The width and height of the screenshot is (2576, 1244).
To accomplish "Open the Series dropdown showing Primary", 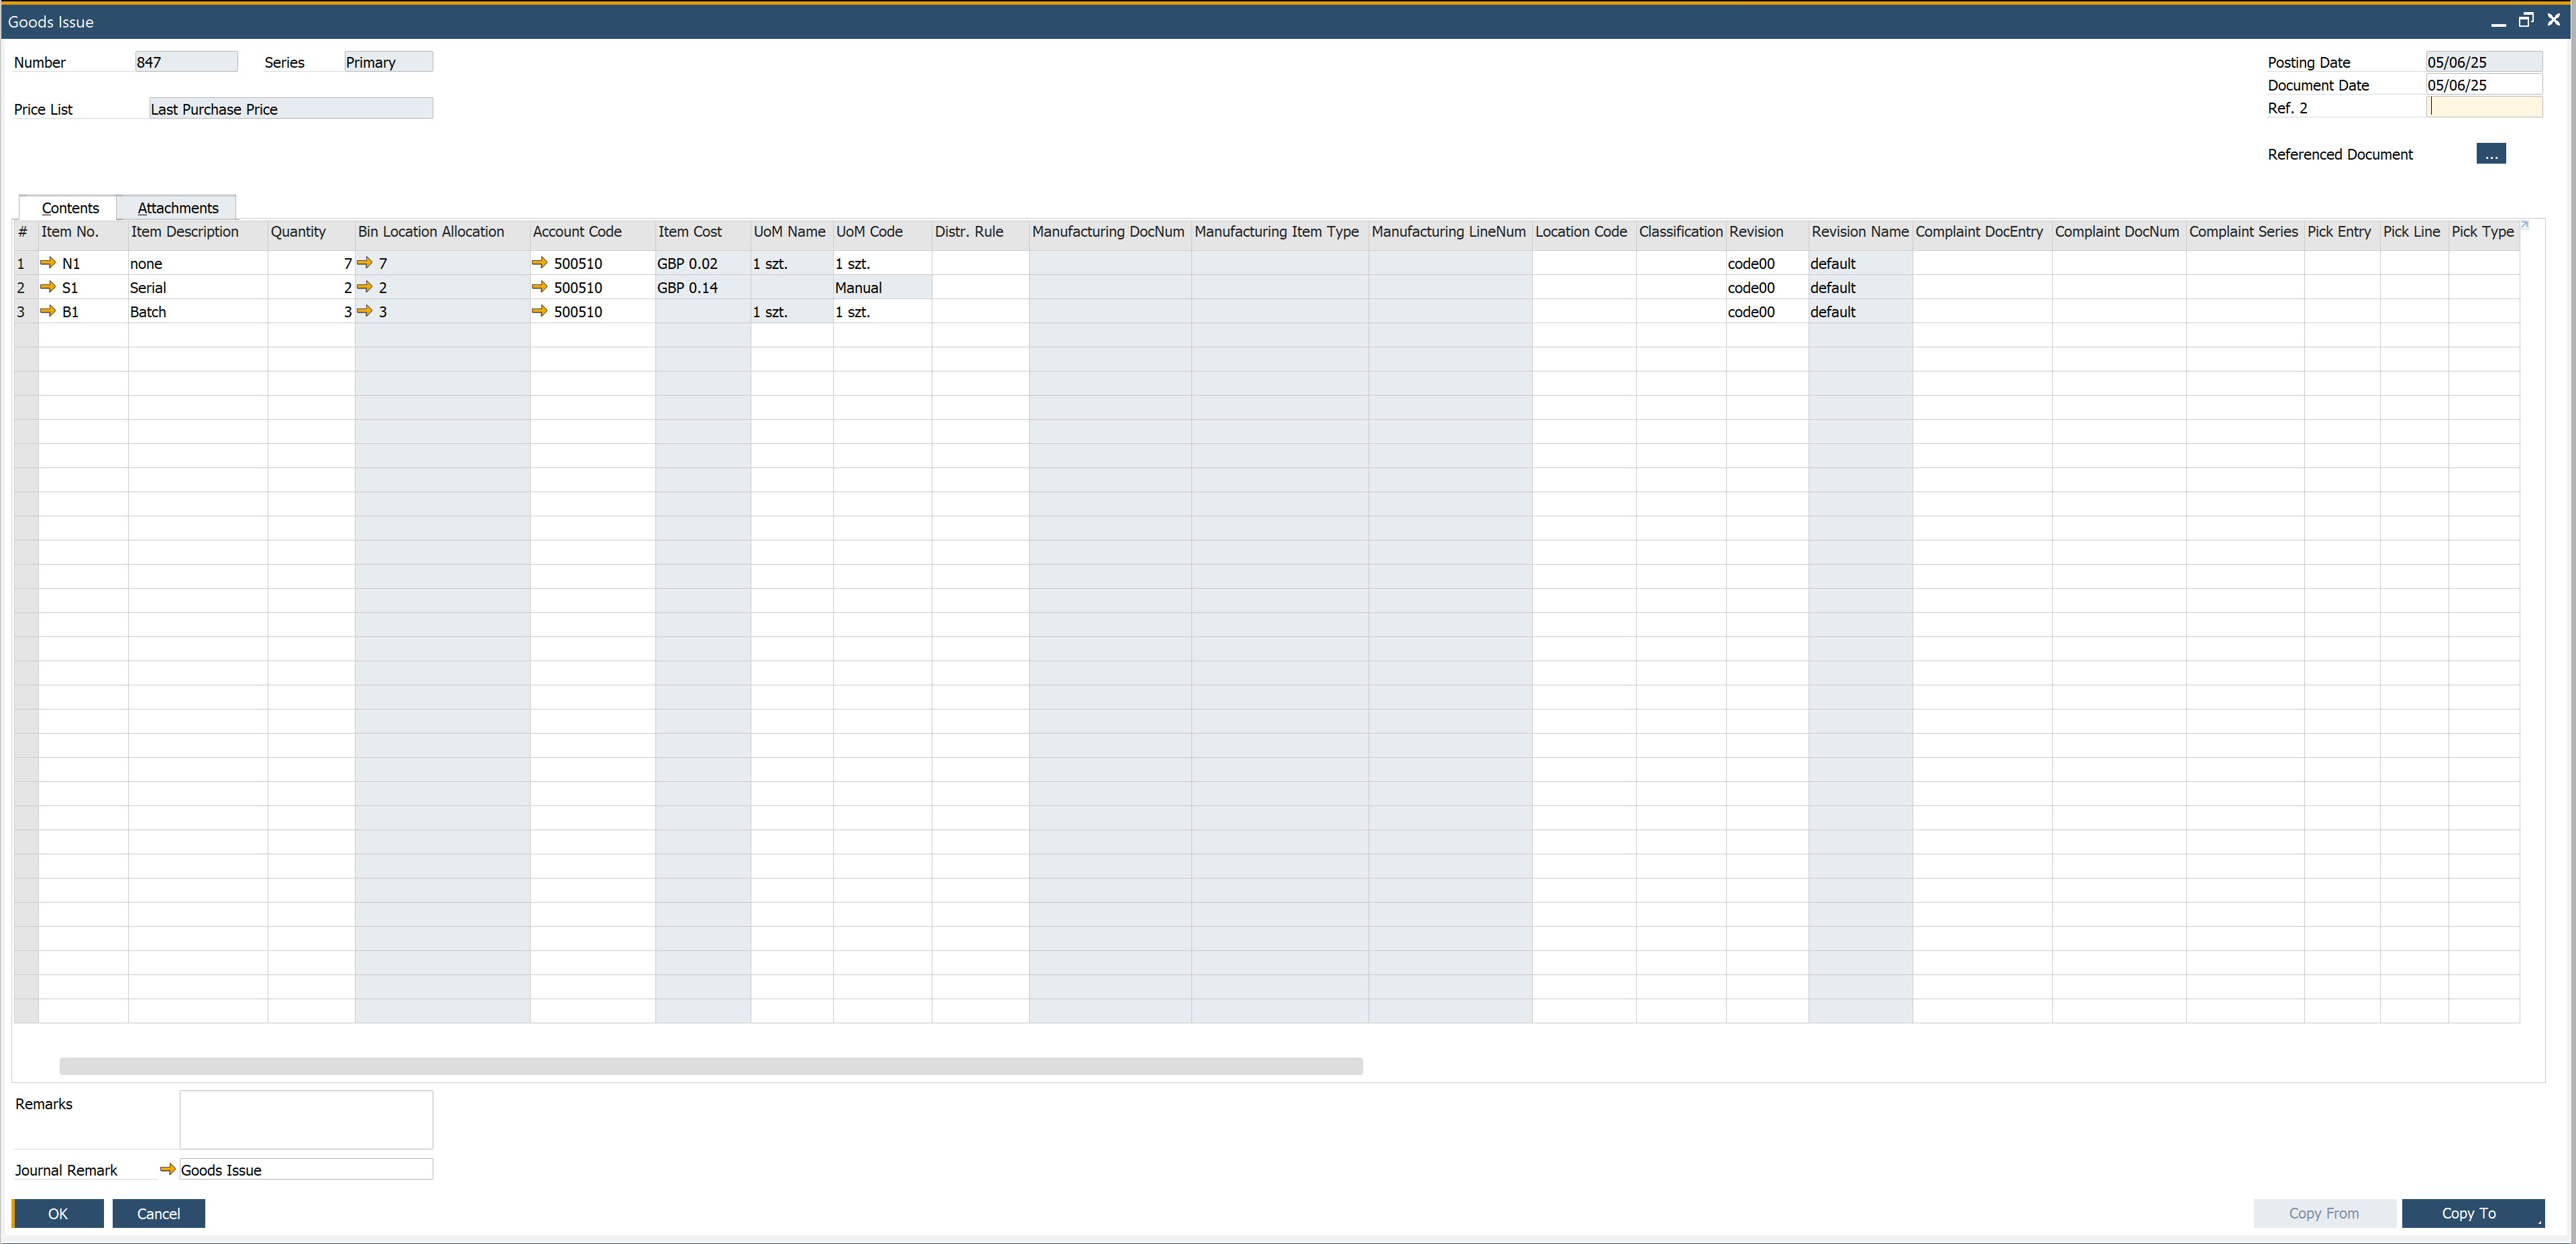I will (x=388, y=62).
